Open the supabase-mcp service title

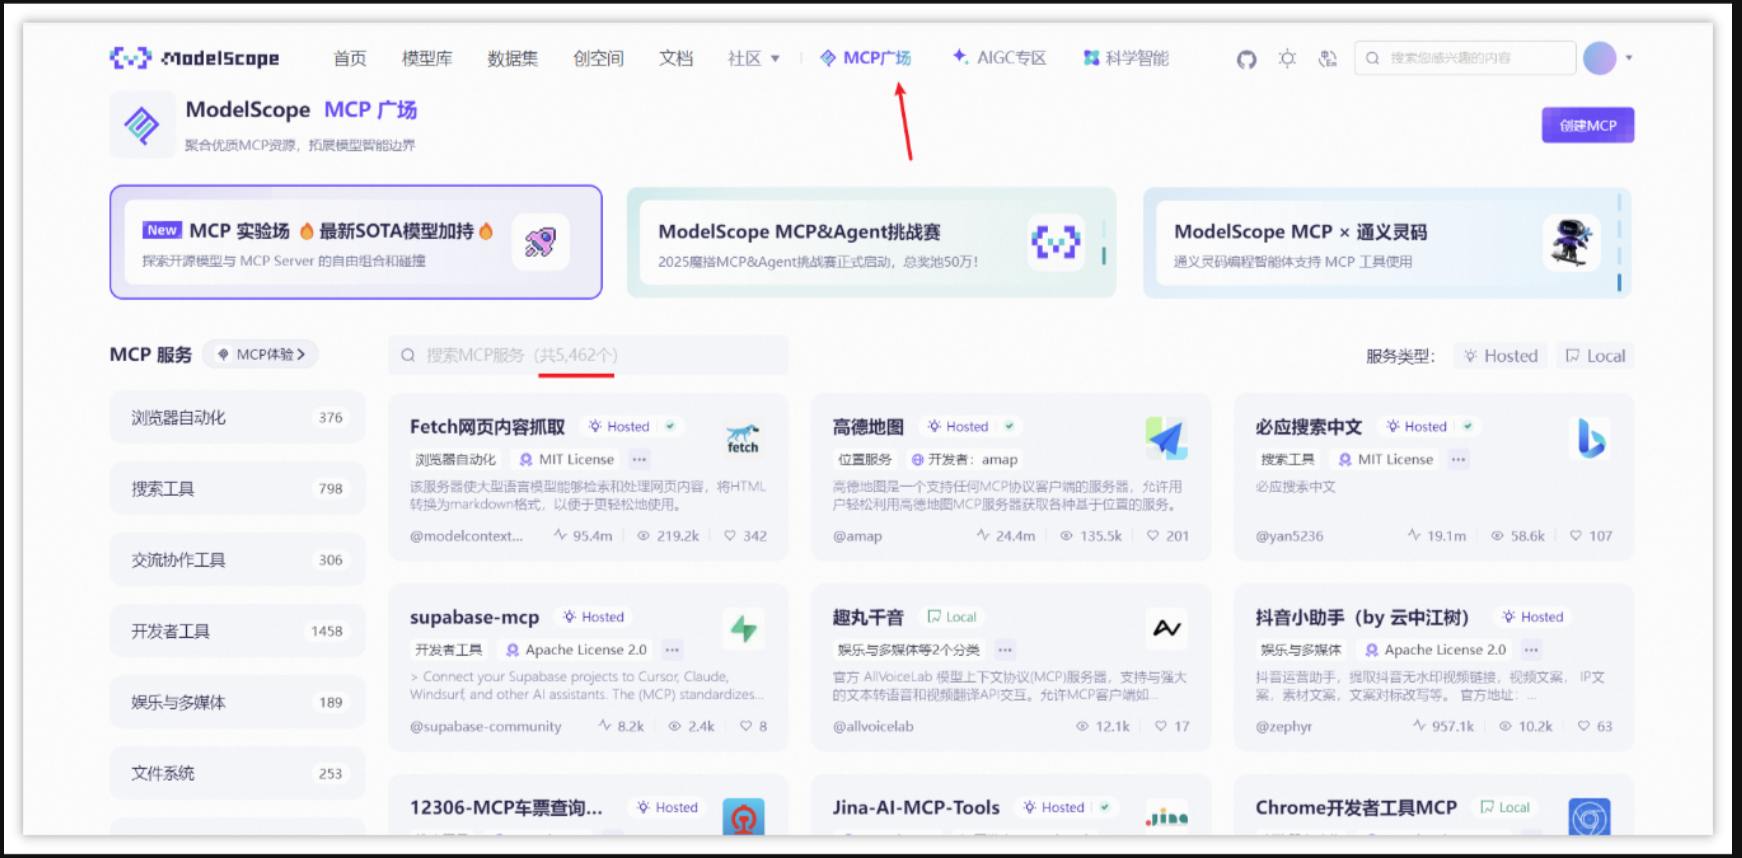pyautogui.click(x=474, y=617)
